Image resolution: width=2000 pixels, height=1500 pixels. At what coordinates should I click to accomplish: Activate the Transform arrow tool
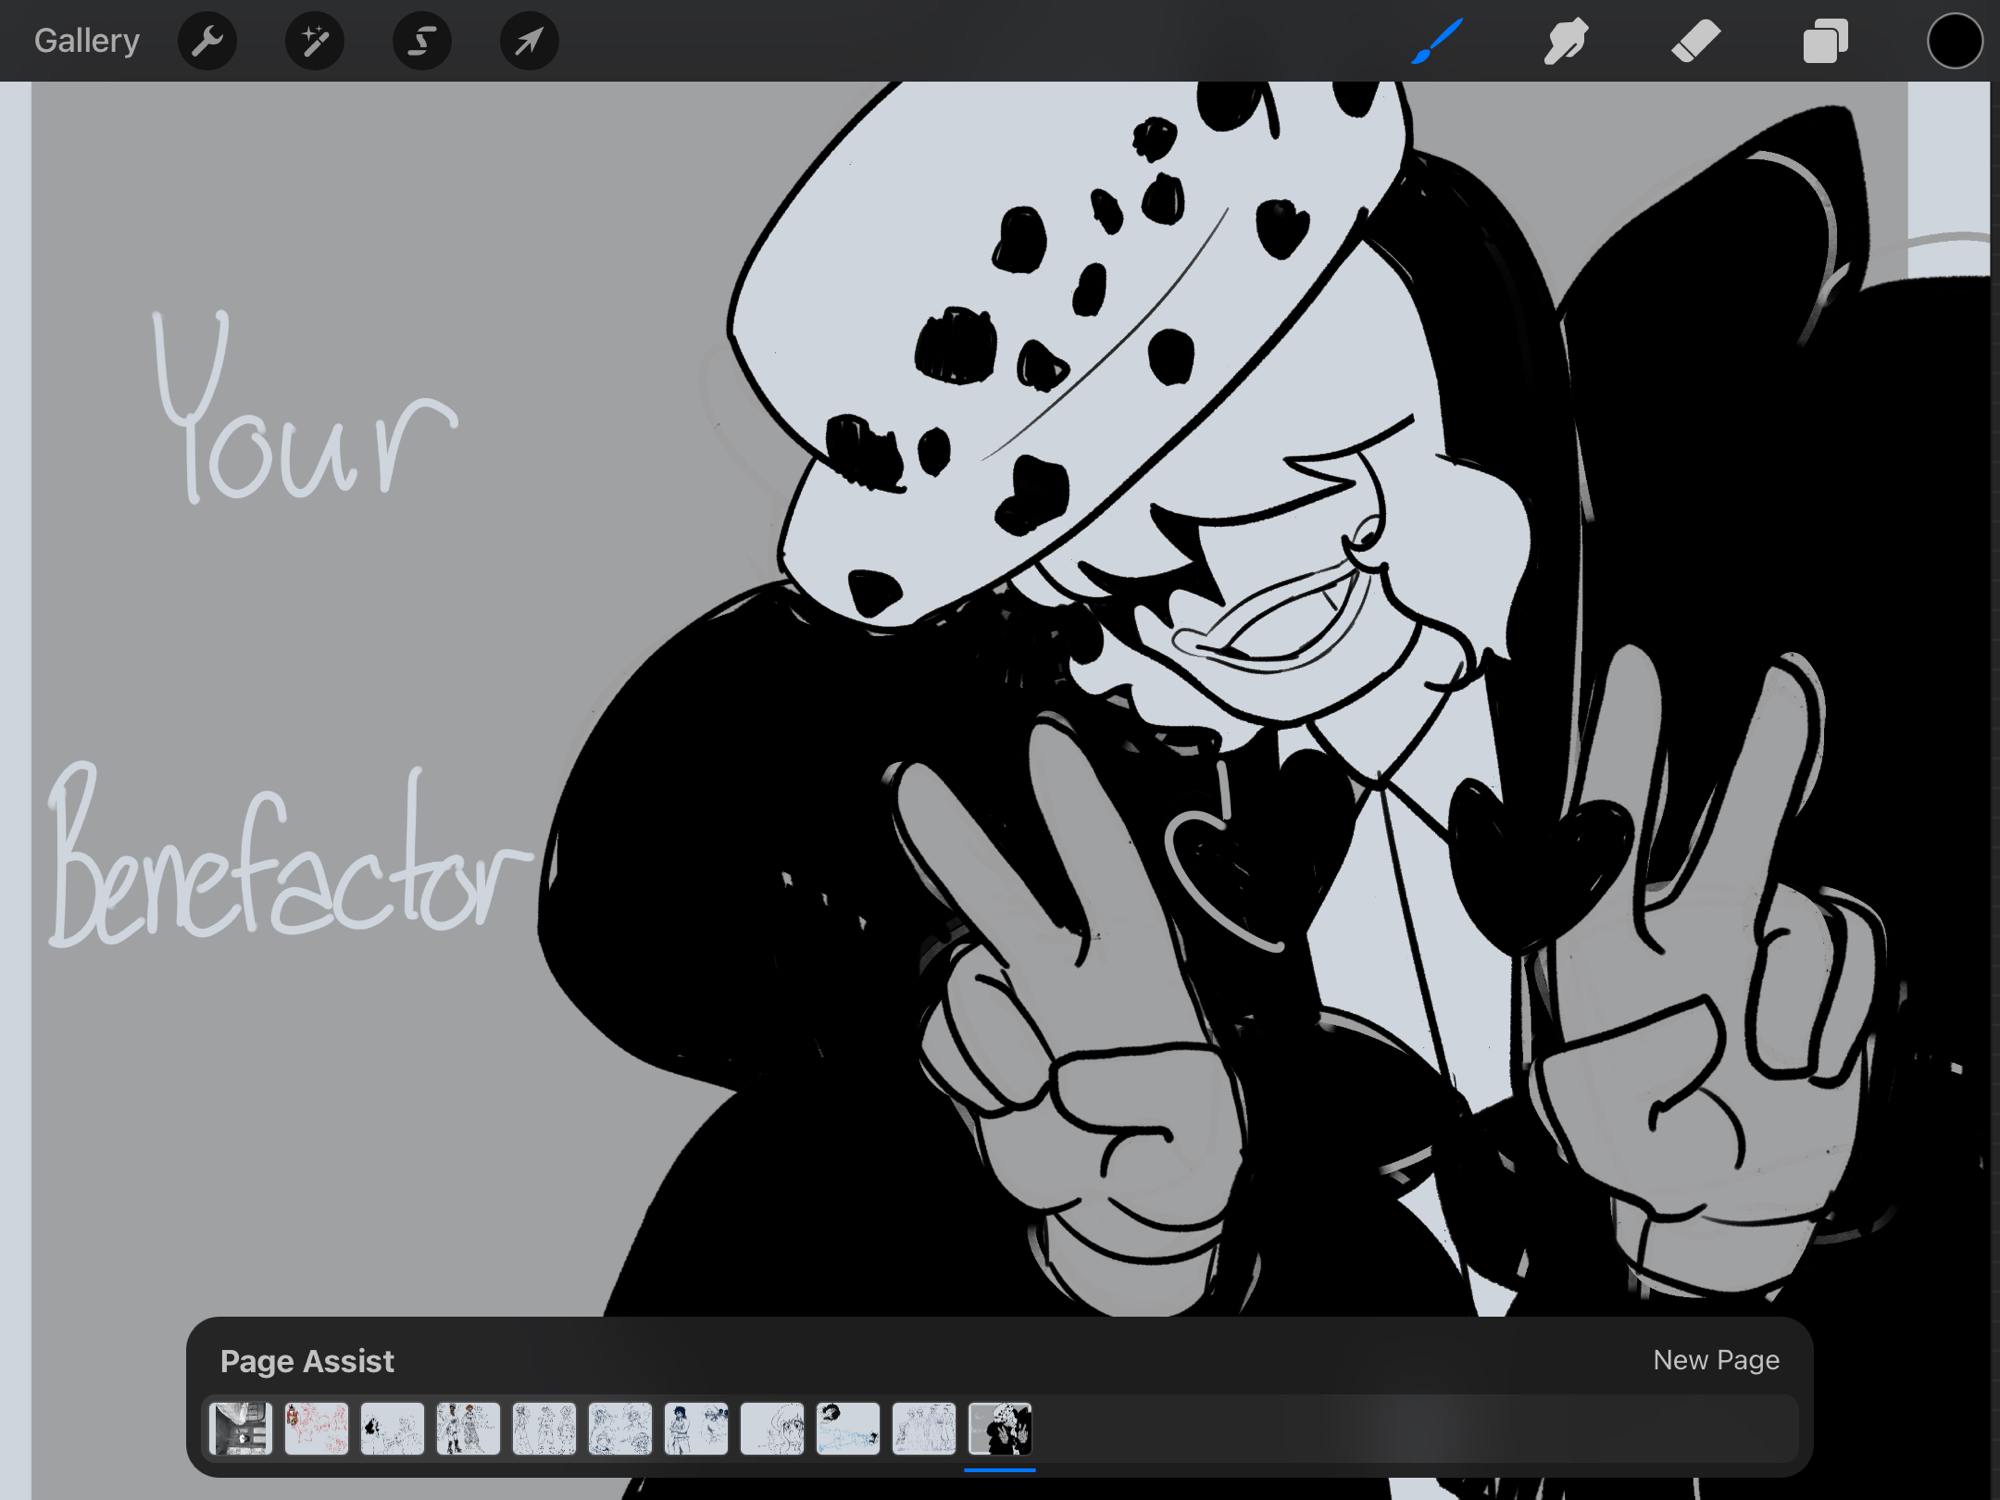pos(529,41)
